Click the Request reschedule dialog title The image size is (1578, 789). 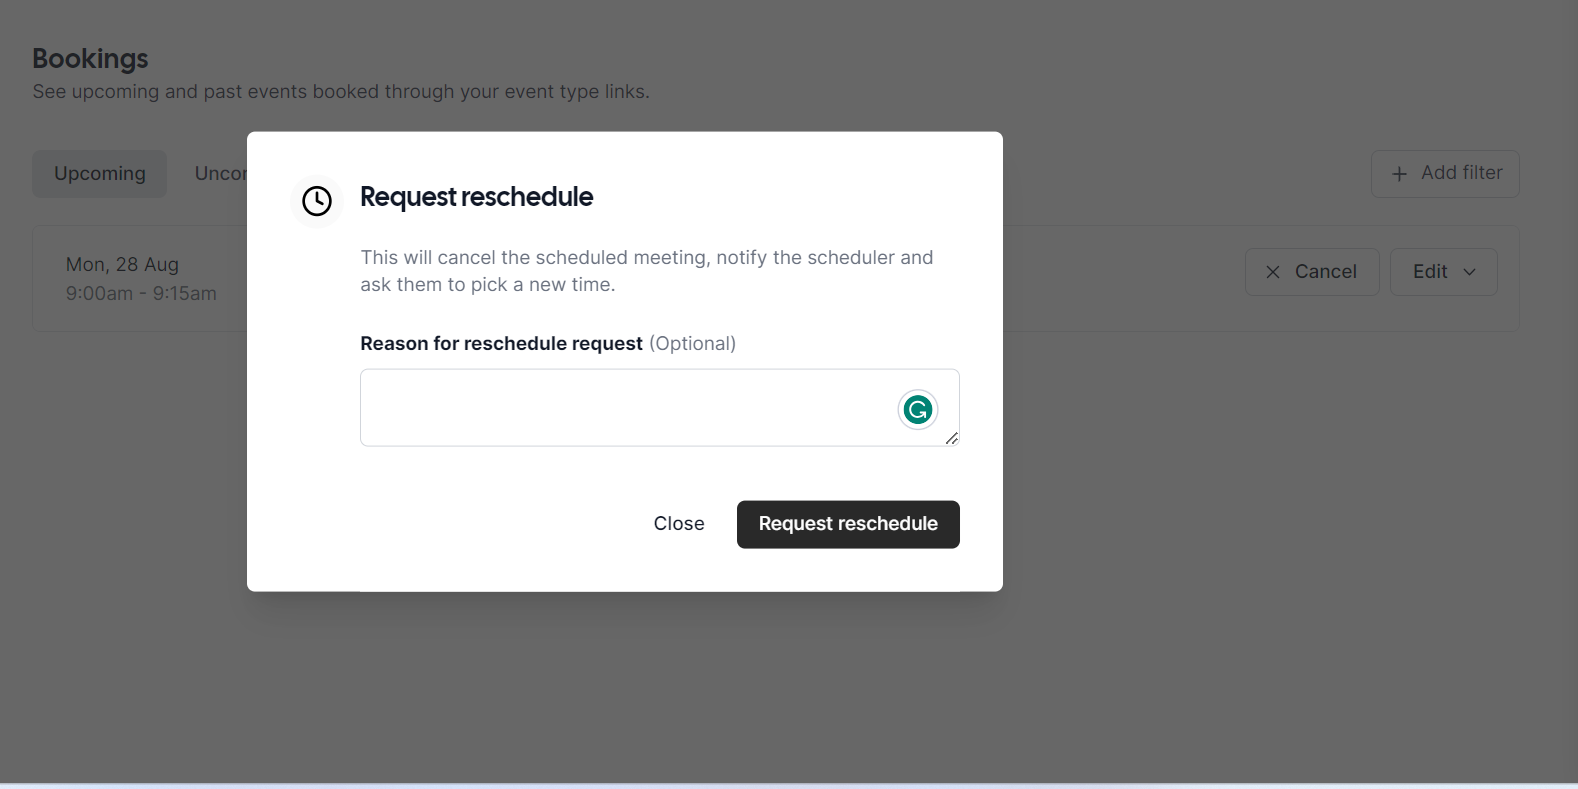tap(477, 196)
